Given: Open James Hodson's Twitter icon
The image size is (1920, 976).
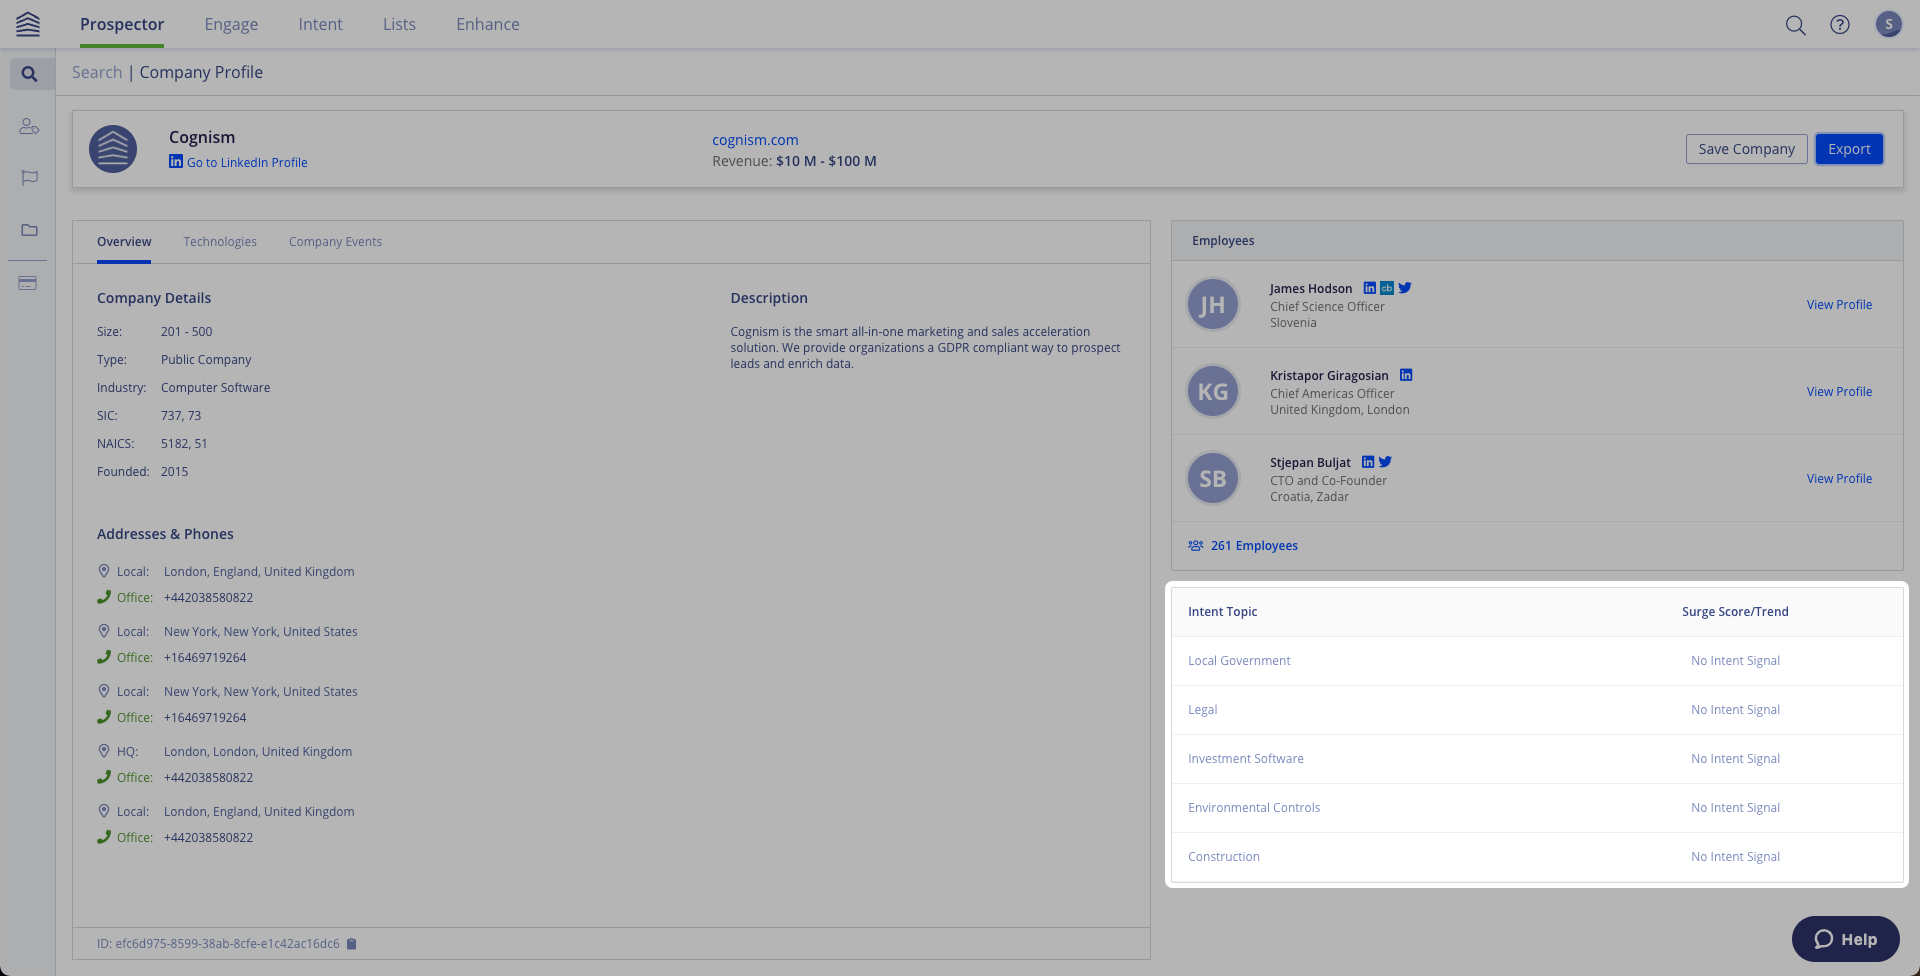Looking at the screenshot, I should pyautogui.click(x=1405, y=288).
